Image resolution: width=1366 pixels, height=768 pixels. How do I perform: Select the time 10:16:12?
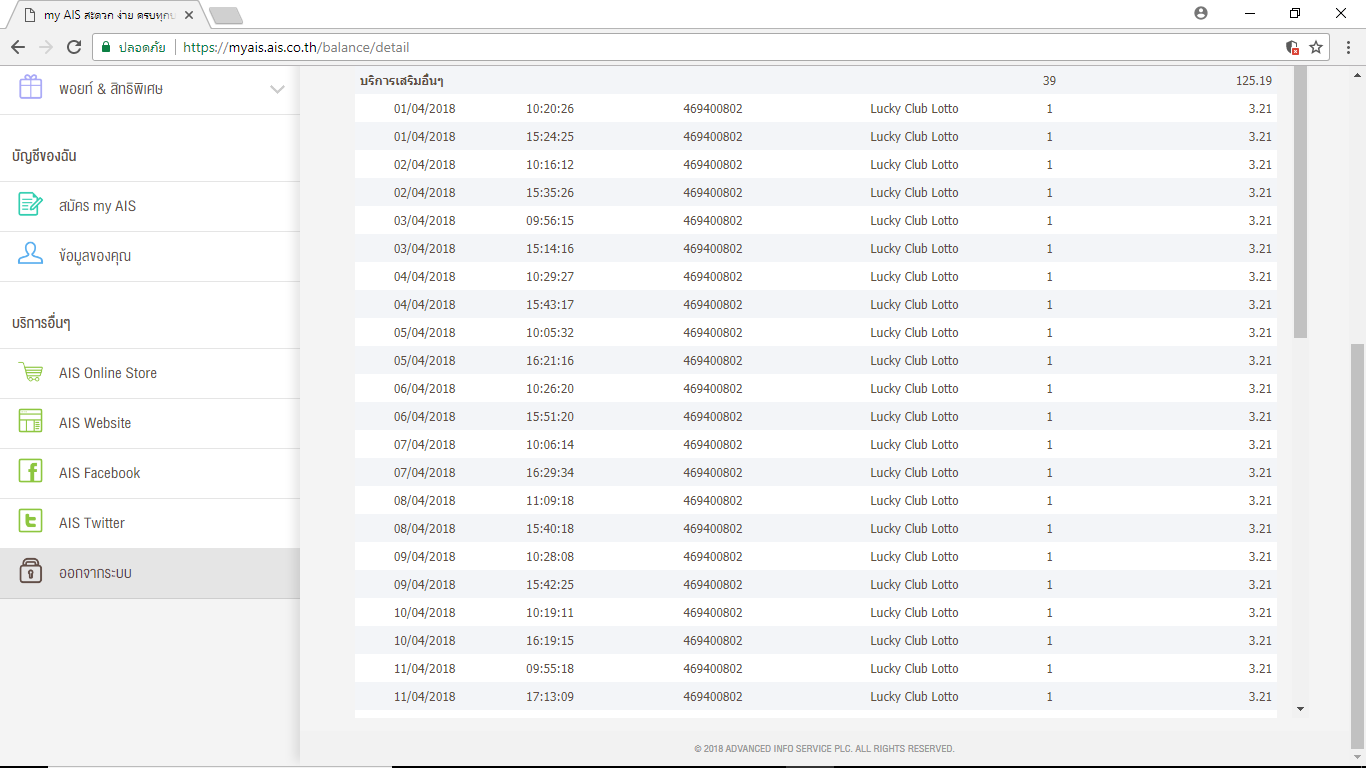550,165
